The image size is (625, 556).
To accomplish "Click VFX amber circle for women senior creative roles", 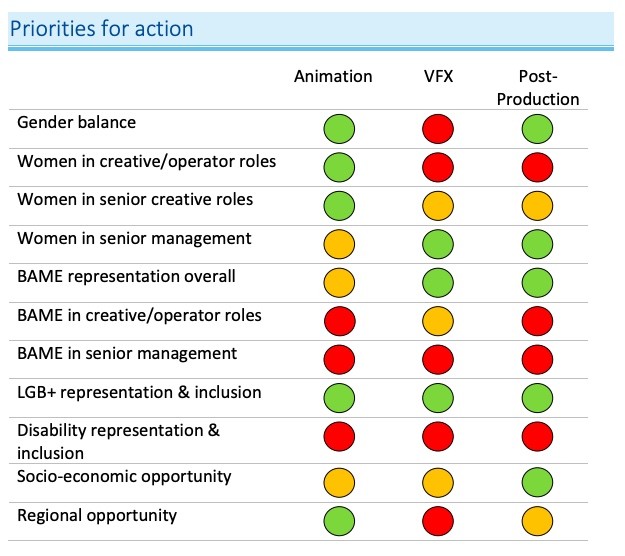I will (x=438, y=206).
